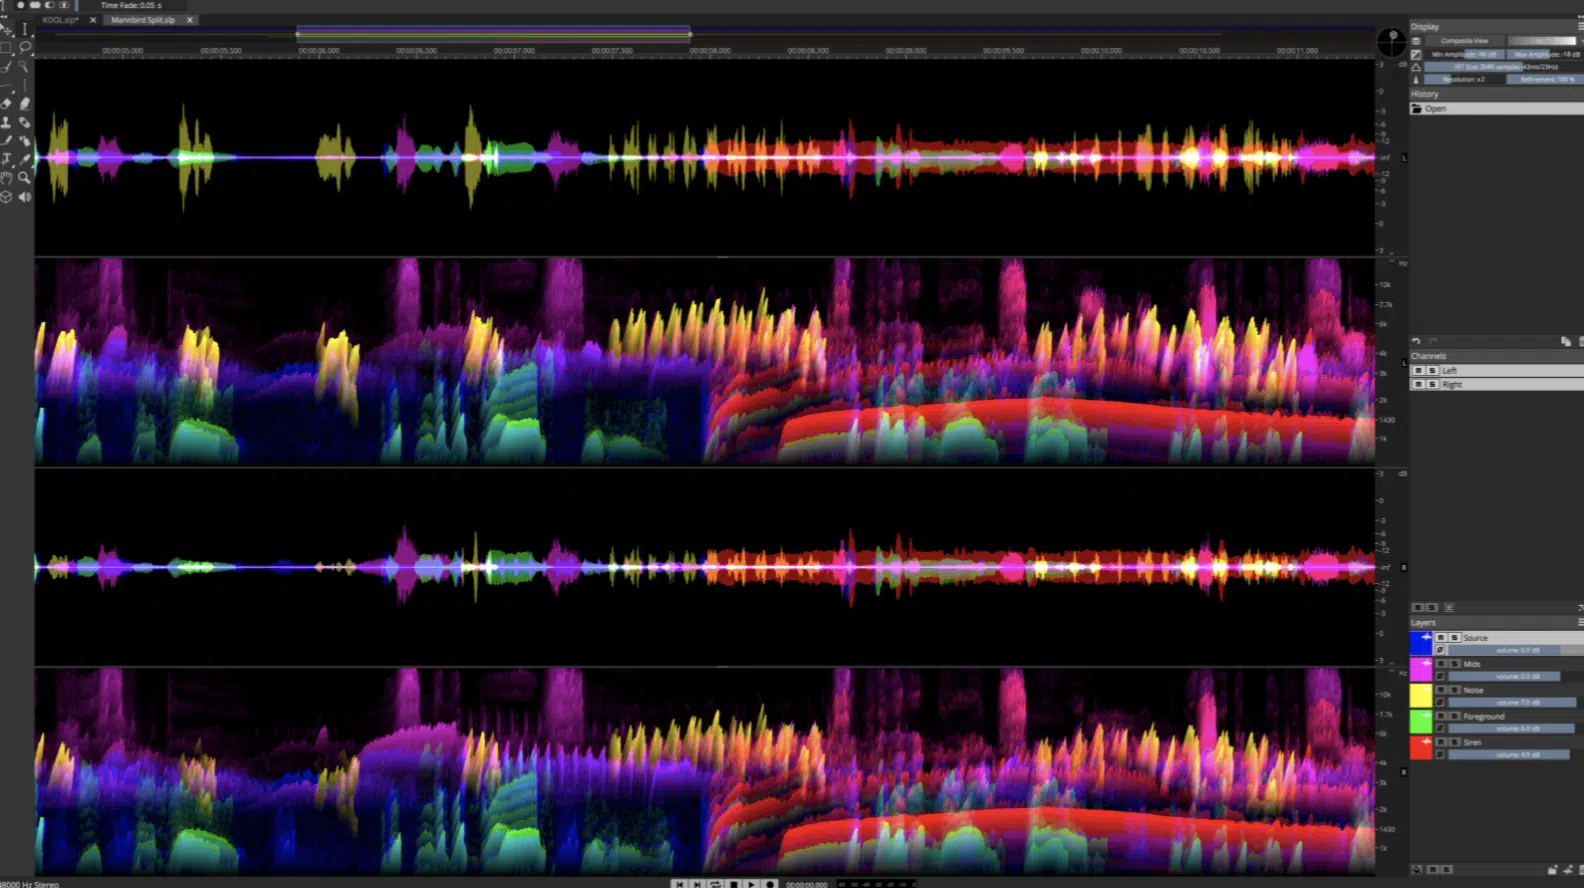This screenshot has height=888, width=1584.
Task: Mute the Siren layer
Action: click(x=1441, y=742)
